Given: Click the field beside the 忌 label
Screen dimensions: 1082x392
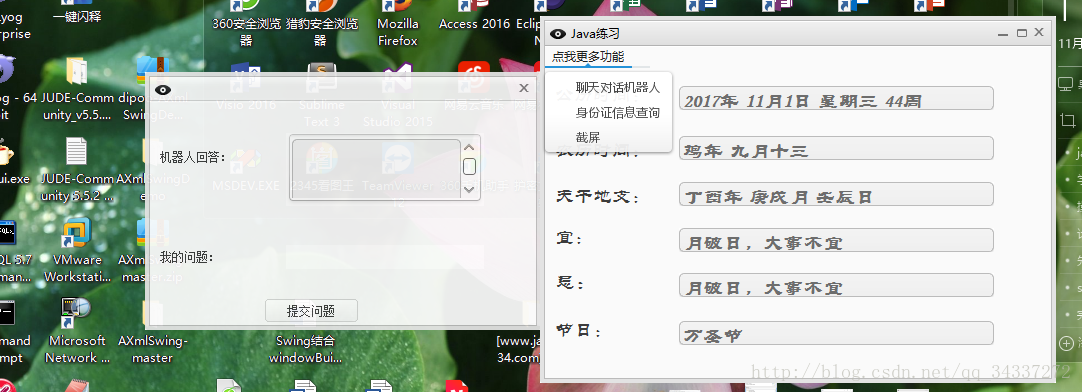Looking at the screenshot, I should [836, 285].
